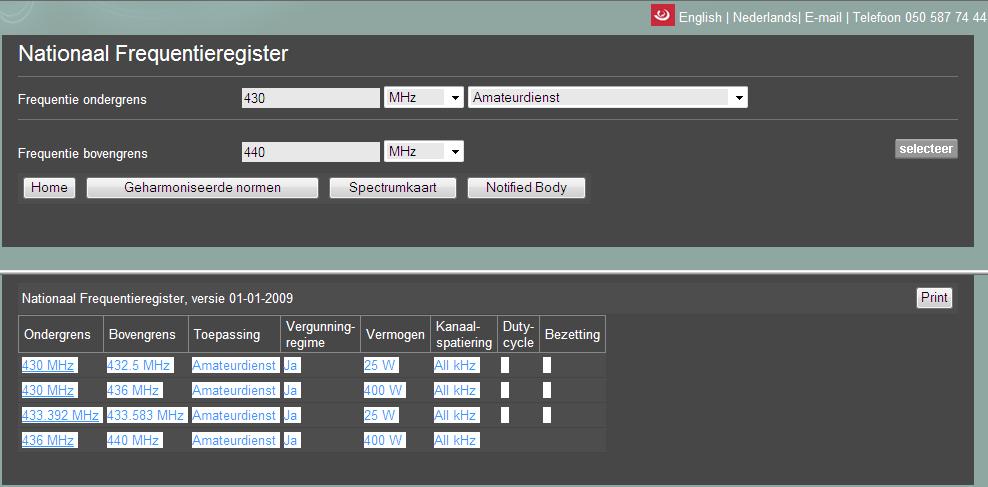The width and height of the screenshot is (988, 487).
Task: Expand the Amateurdienst service dropdown
Action: 607,98
